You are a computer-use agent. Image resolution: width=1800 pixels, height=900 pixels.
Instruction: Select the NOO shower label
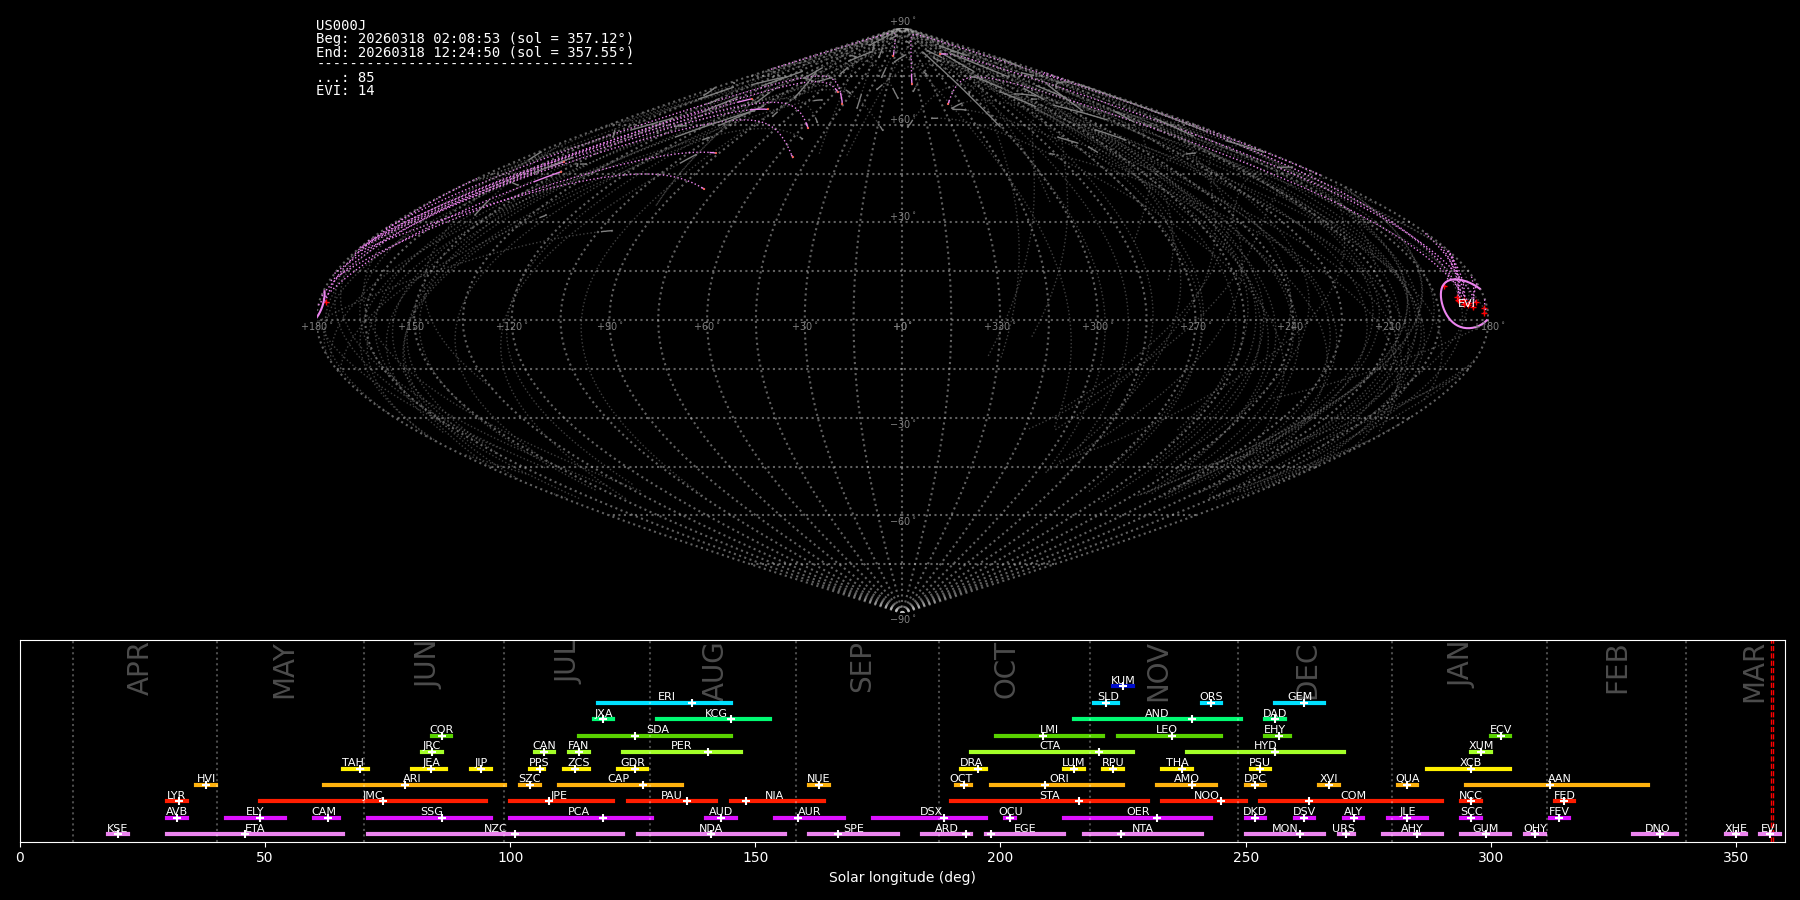[x=1206, y=796]
